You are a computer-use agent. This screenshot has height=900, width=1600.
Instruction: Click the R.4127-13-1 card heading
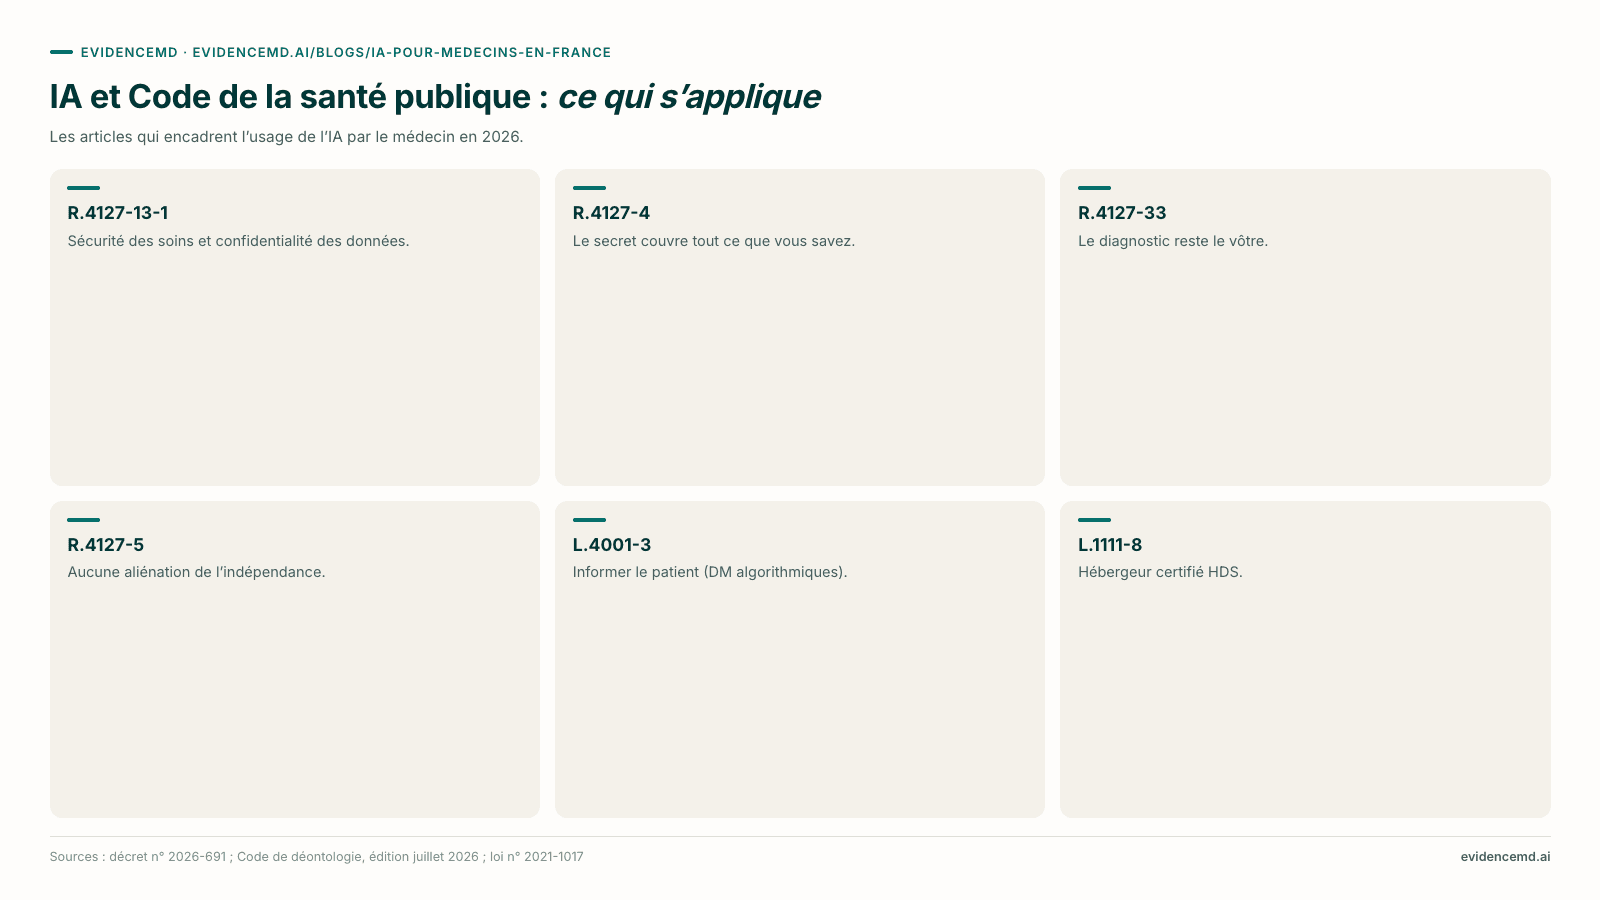118,212
